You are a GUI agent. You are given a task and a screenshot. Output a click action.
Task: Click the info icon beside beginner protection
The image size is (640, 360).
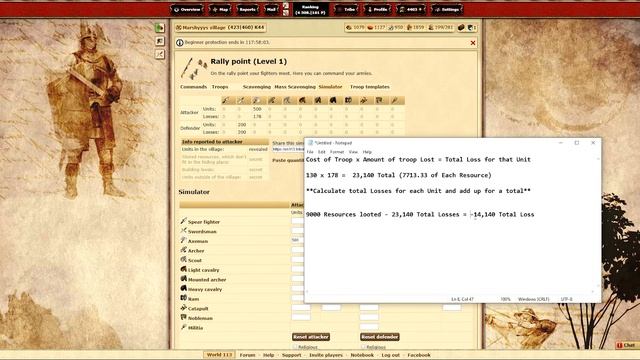point(180,42)
